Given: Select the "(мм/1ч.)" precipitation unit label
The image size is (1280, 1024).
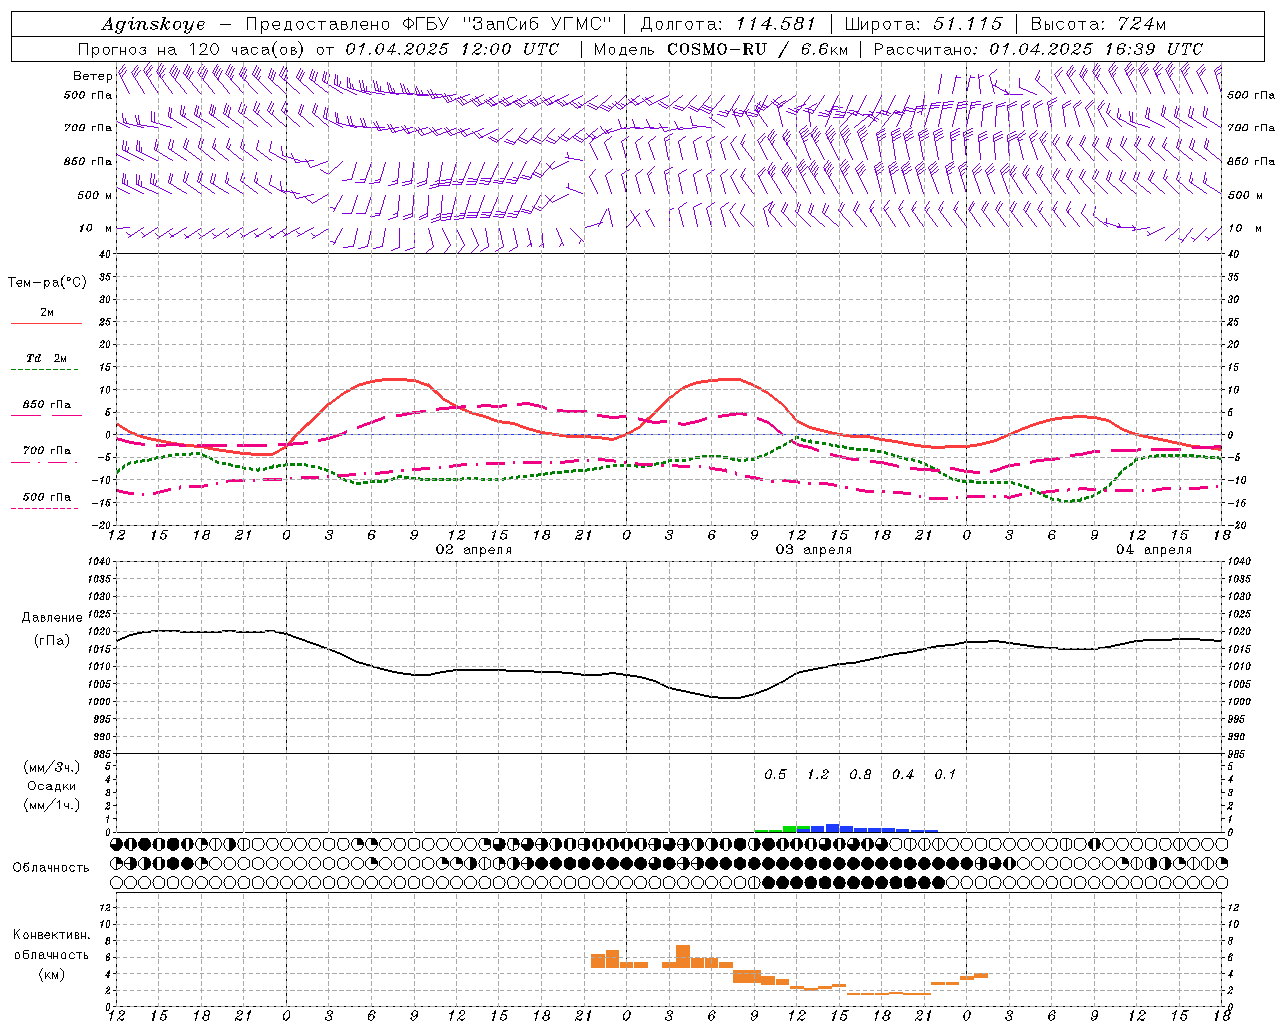Looking at the screenshot, I should point(52,805).
